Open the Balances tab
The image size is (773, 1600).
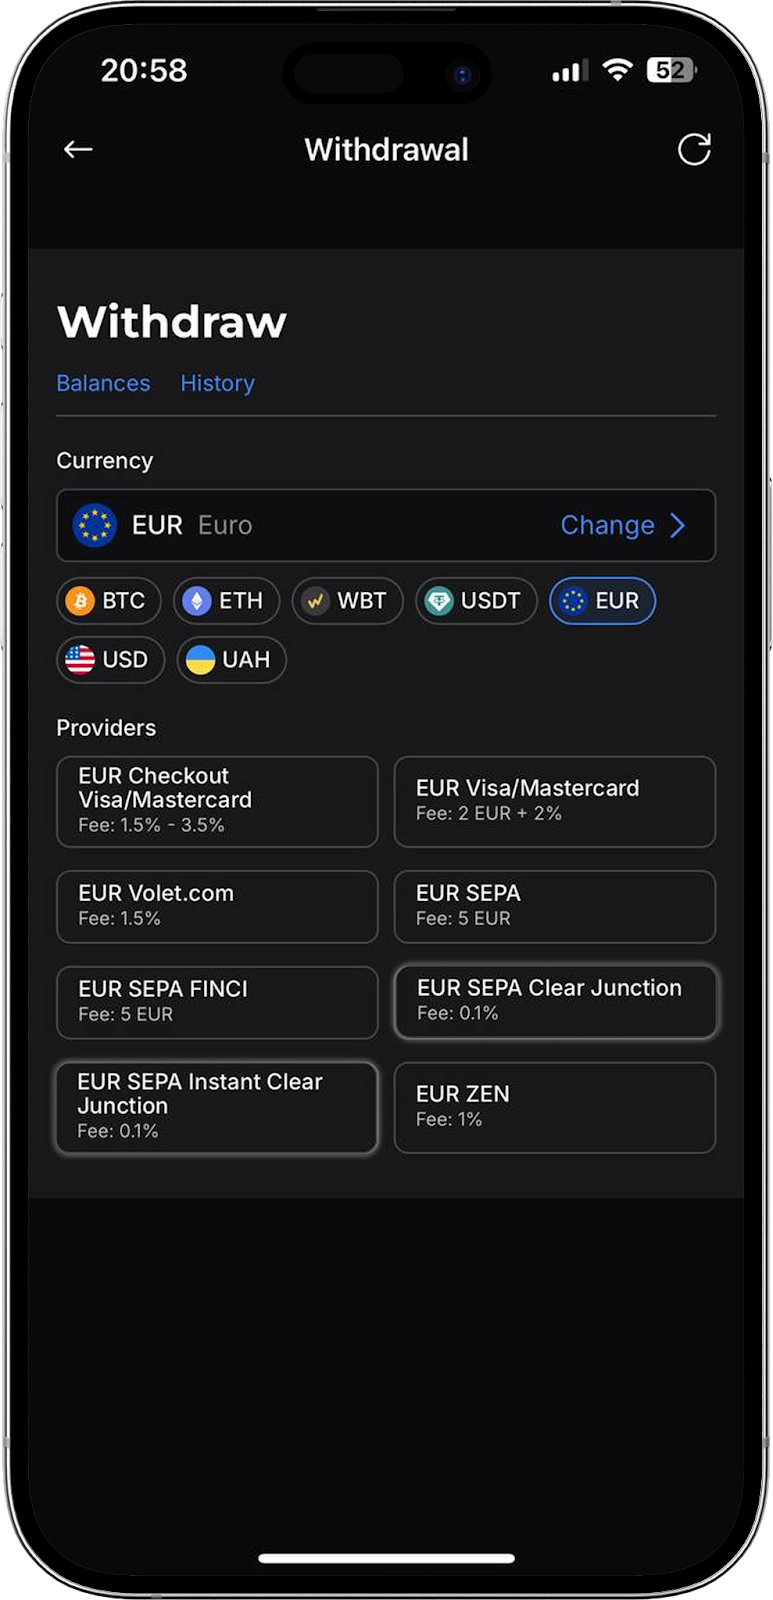[x=103, y=383]
